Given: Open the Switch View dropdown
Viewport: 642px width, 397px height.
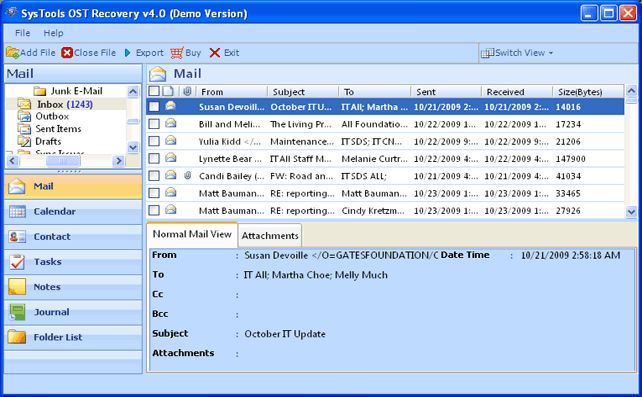Looking at the screenshot, I should 518,53.
